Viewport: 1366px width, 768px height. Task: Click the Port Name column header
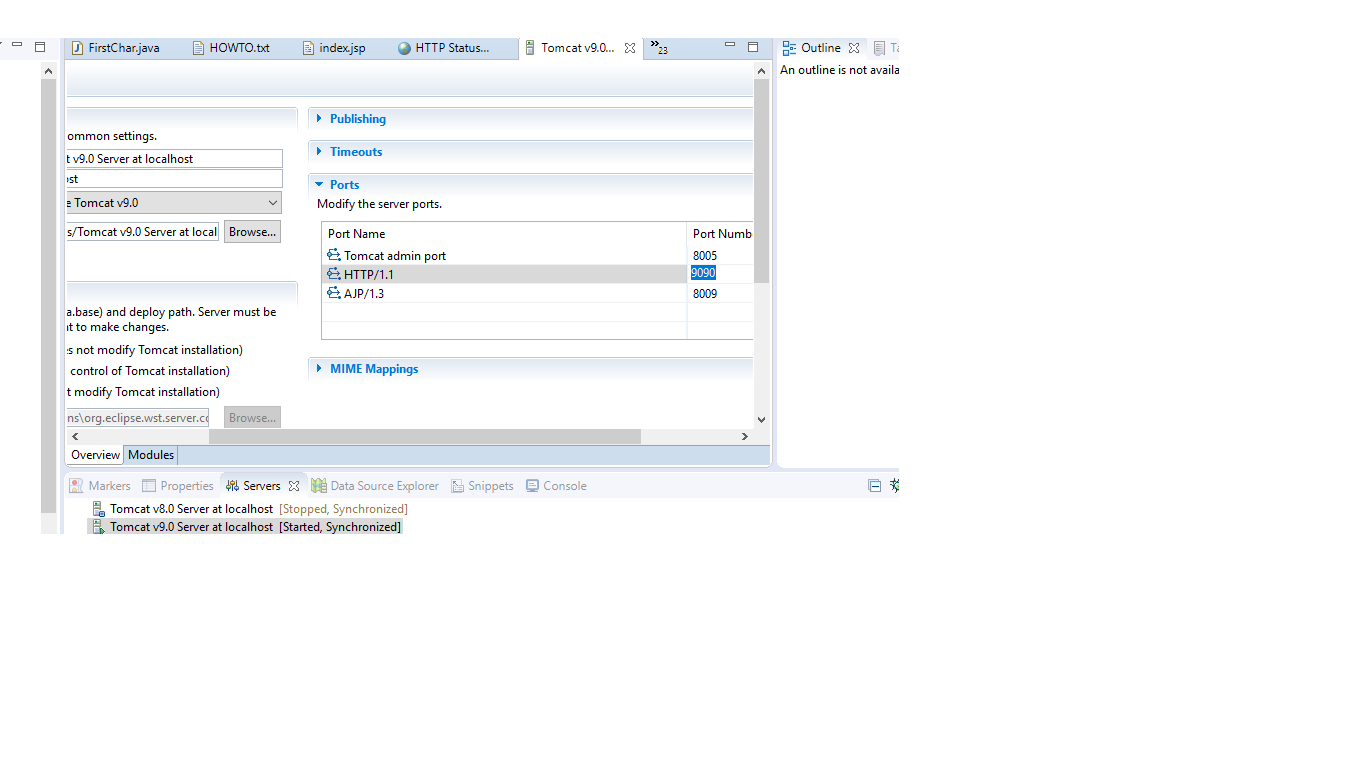(x=504, y=234)
